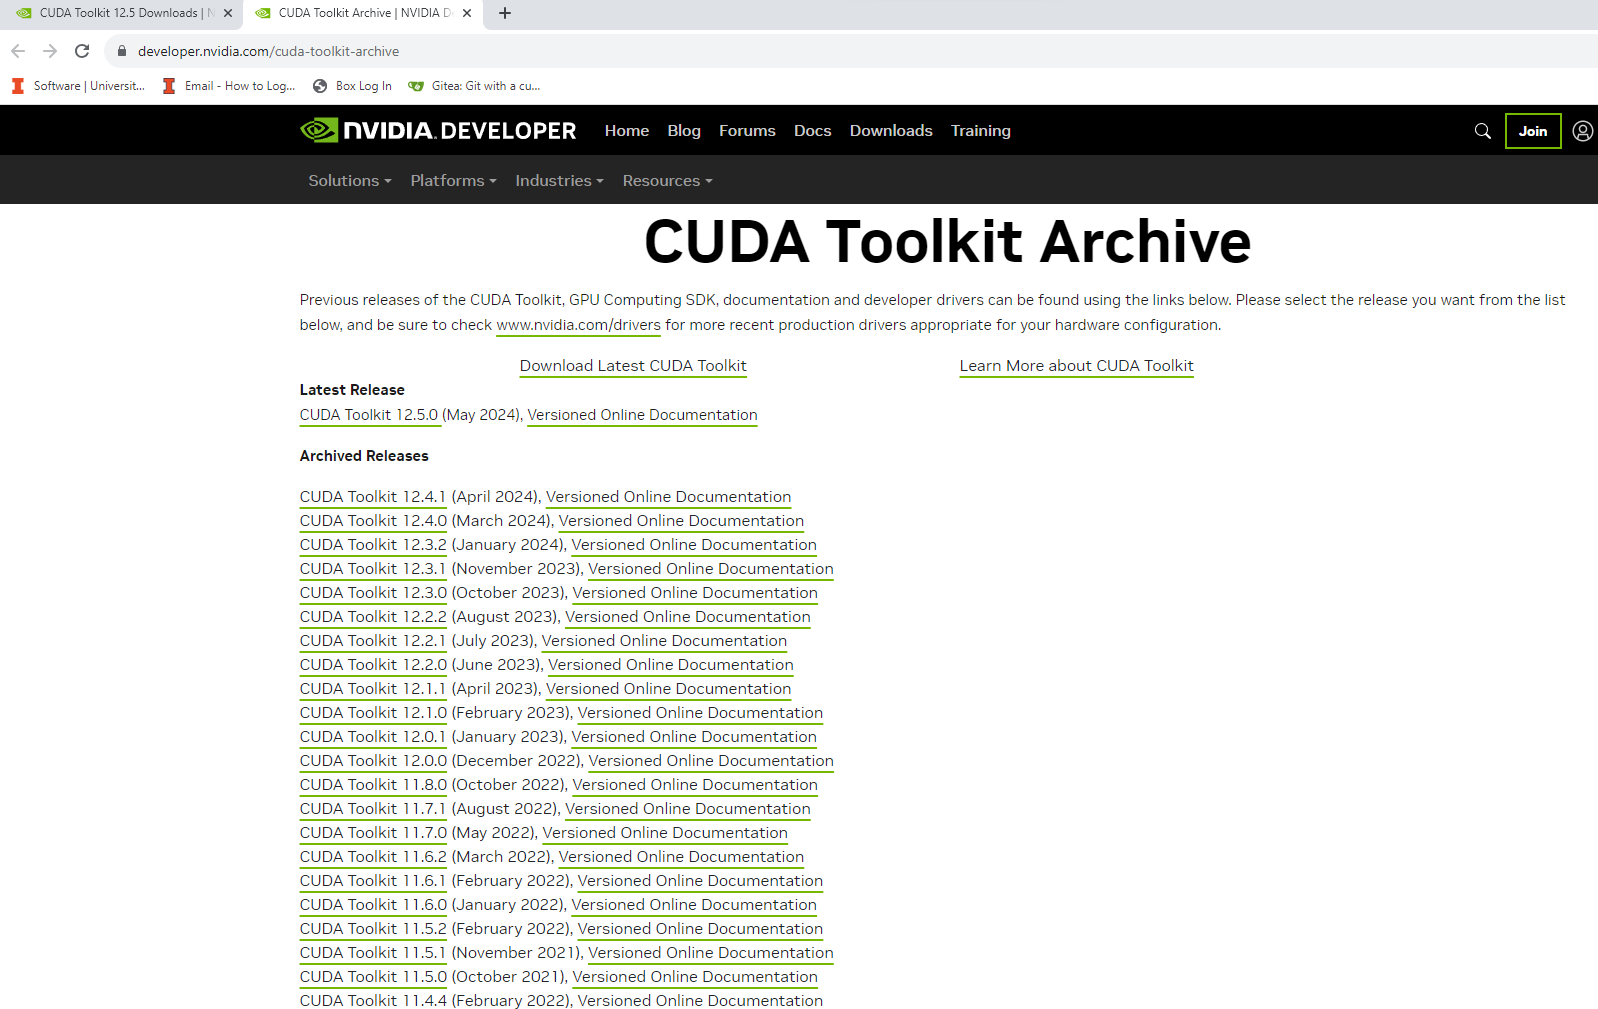1598x1009 pixels.
Task: Click the padlock site info icon
Action: click(x=122, y=51)
